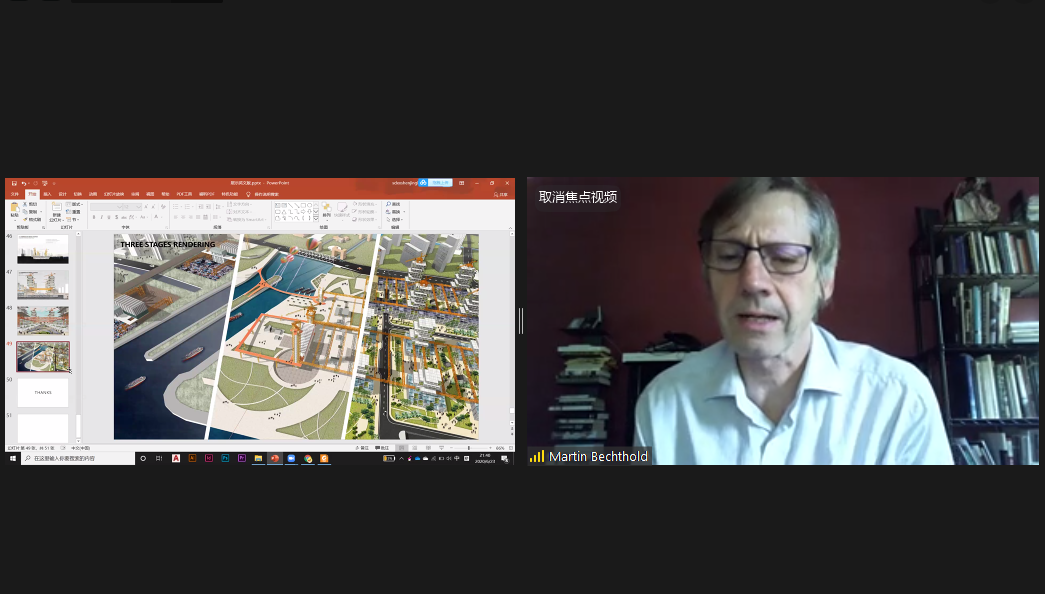Open the Insert ribbon tab
The image size is (1046, 594).
[47, 194]
